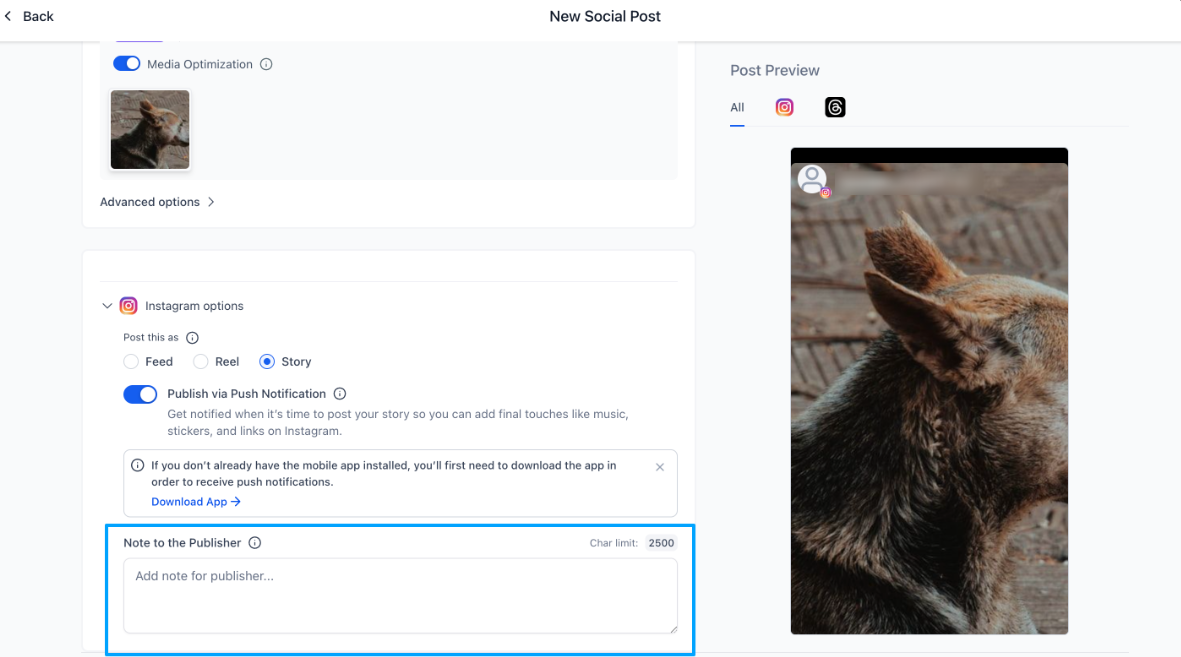Select the Feed radio button
This screenshot has height=657, width=1181.
tap(131, 362)
